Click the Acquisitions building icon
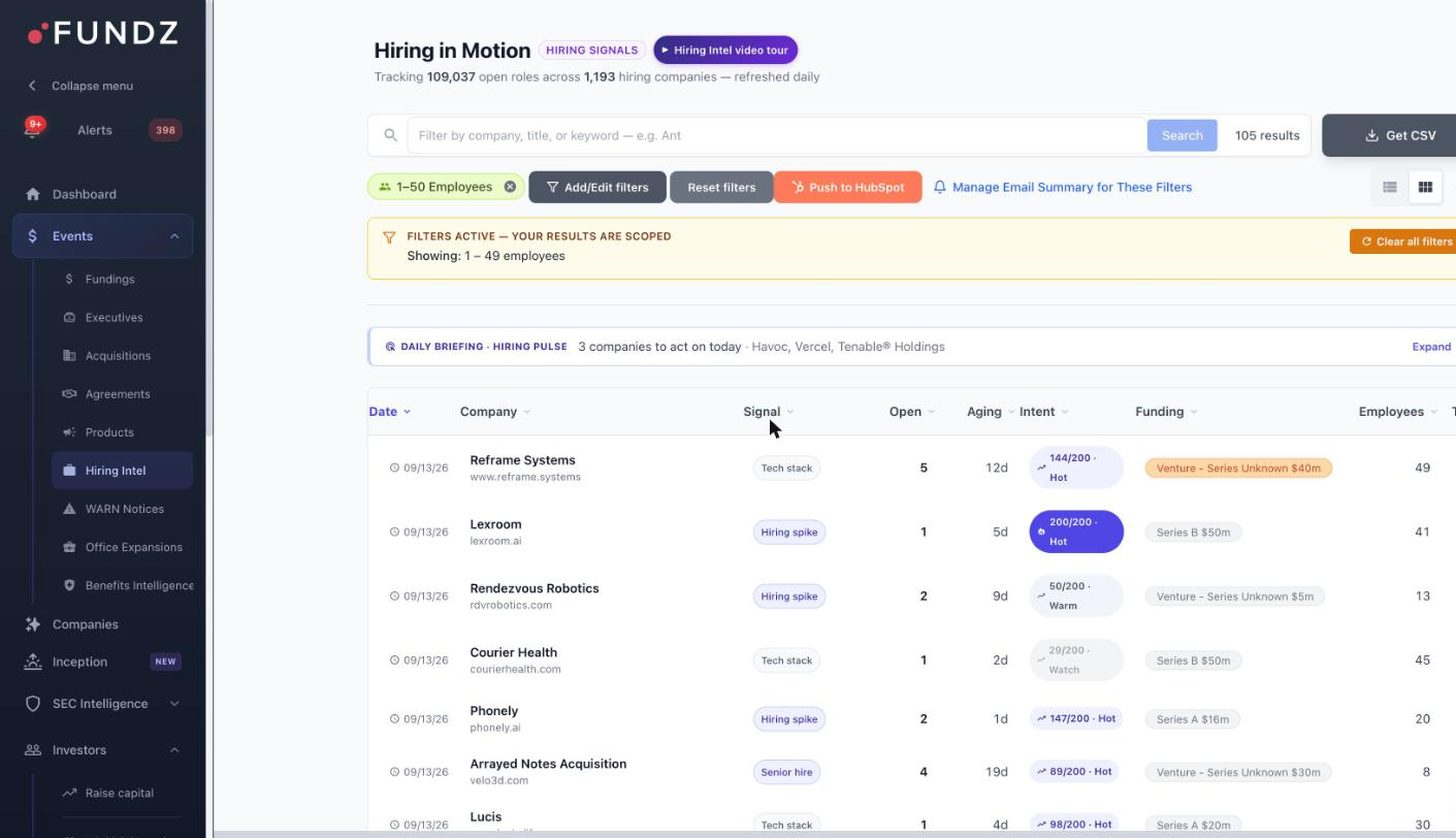The image size is (1456, 838). 69,356
